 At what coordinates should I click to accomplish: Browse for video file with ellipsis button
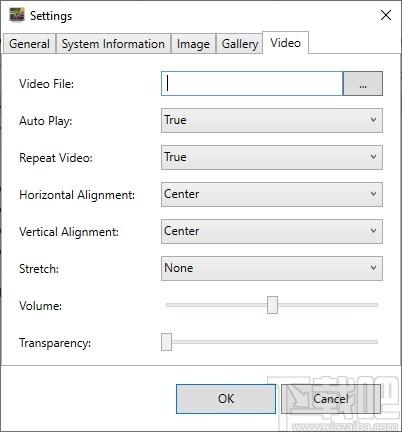coord(363,84)
